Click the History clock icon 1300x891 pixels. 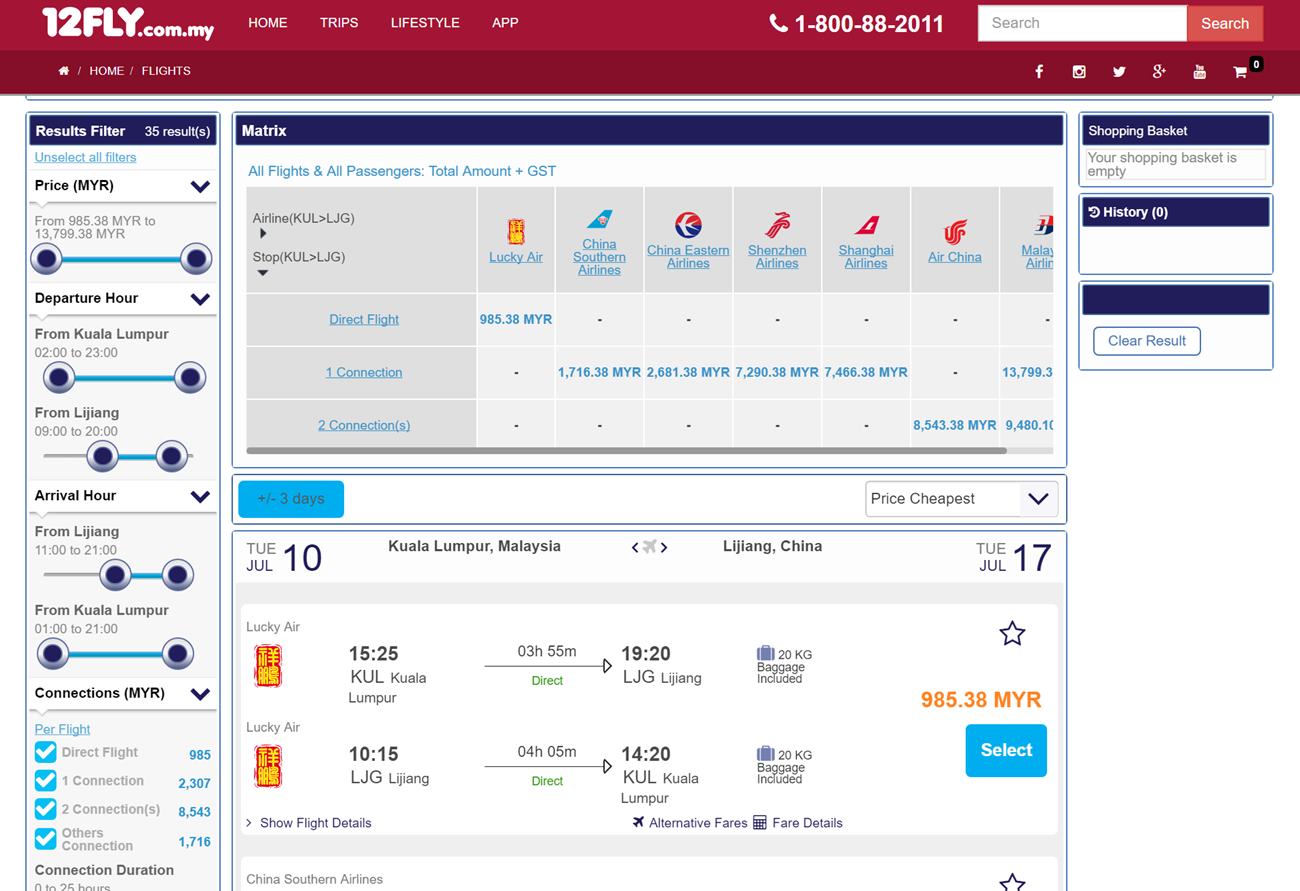pos(1094,212)
